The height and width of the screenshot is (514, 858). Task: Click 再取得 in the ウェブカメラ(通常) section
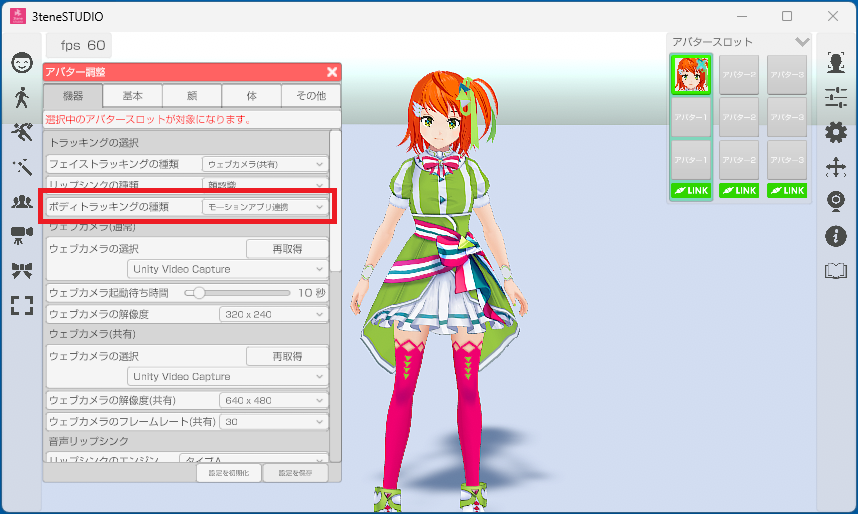tap(287, 249)
